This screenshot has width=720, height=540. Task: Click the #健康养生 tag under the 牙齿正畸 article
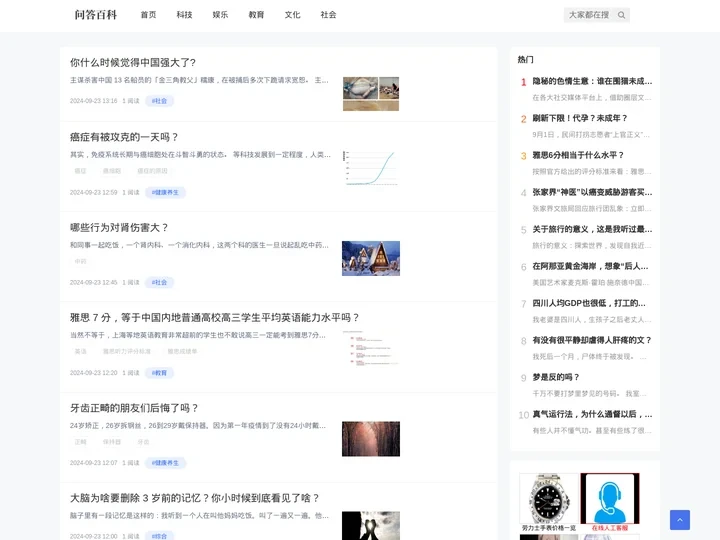coord(165,463)
